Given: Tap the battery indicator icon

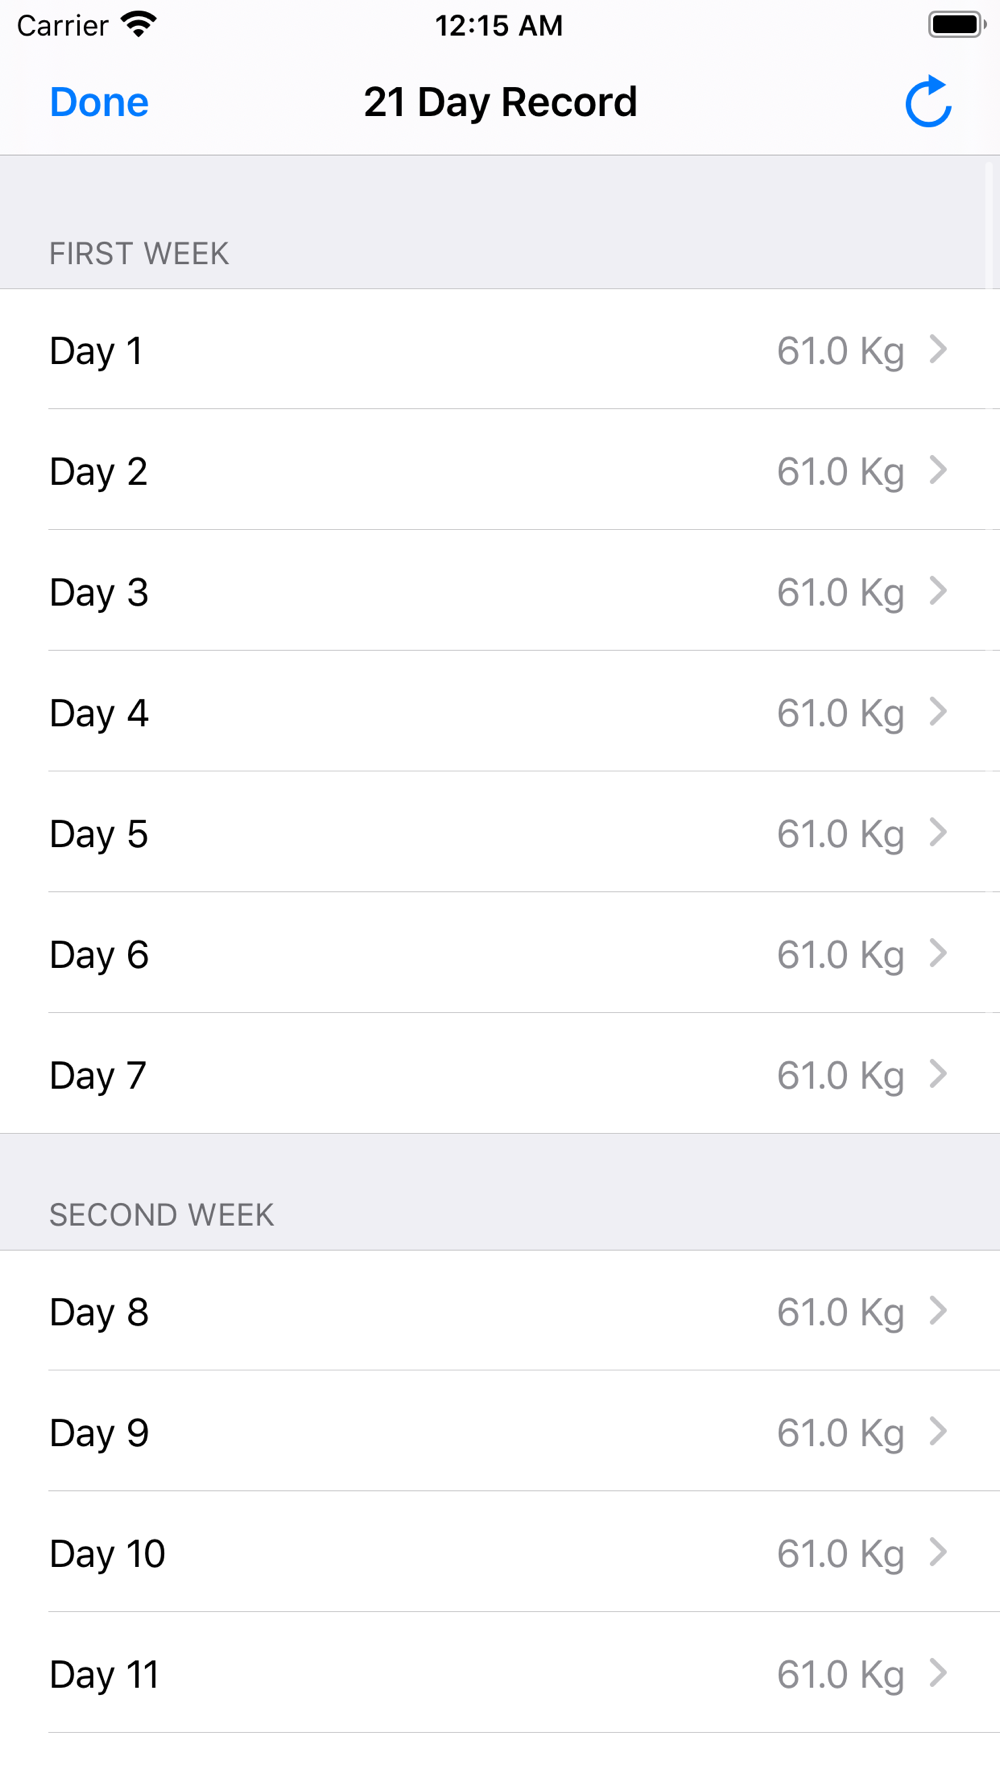Looking at the screenshot, I should pos(956,24).
